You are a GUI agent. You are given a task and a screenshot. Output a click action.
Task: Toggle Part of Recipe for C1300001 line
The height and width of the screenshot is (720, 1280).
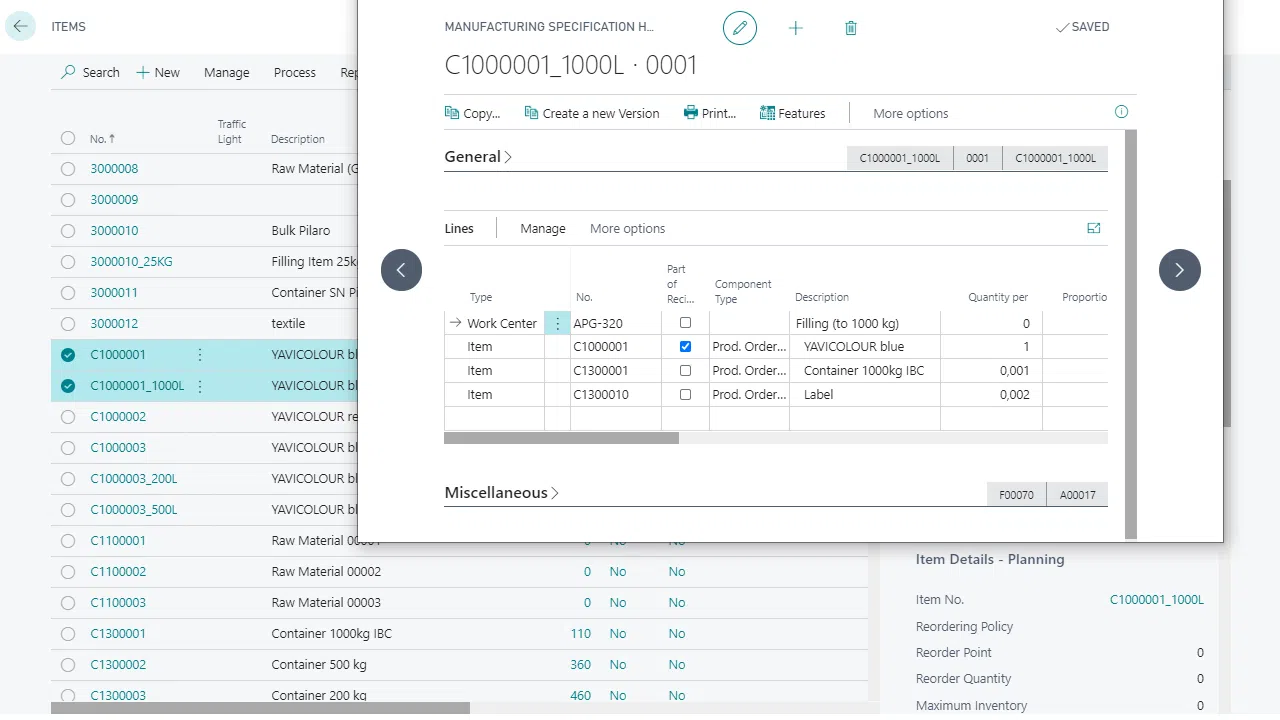(685, 371)
